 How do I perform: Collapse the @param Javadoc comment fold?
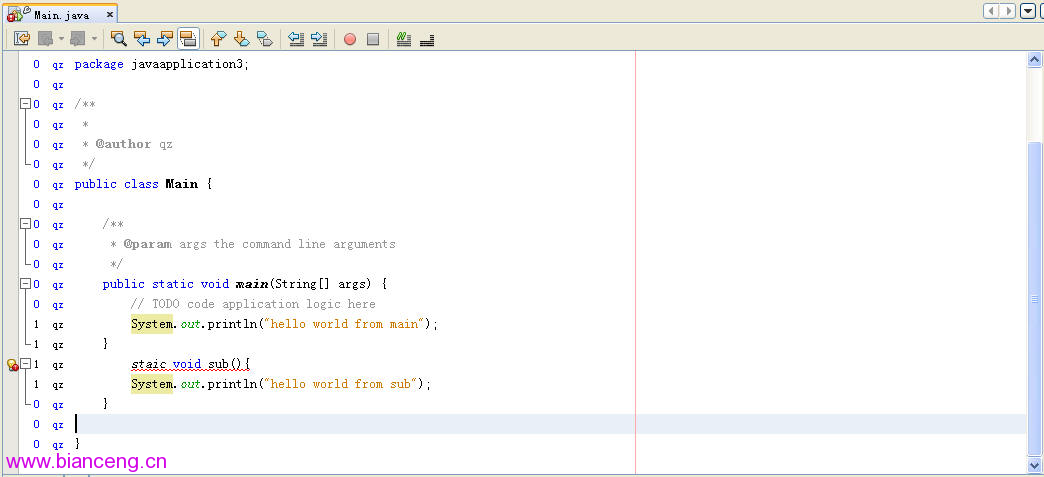pos(25,224)
